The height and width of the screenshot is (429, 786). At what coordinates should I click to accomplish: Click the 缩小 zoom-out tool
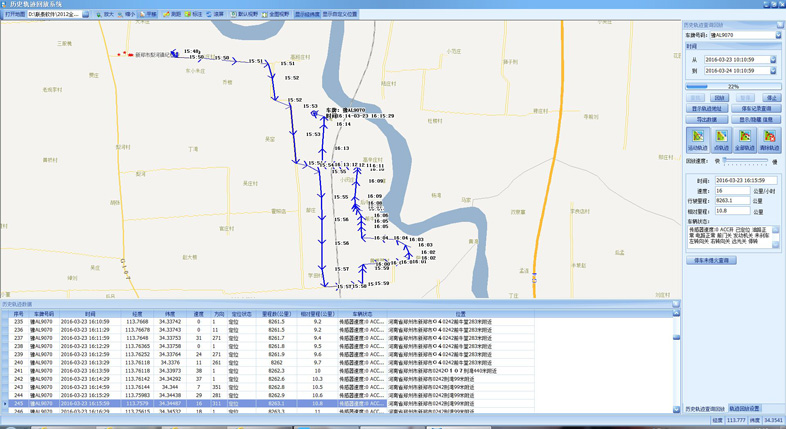127,14
